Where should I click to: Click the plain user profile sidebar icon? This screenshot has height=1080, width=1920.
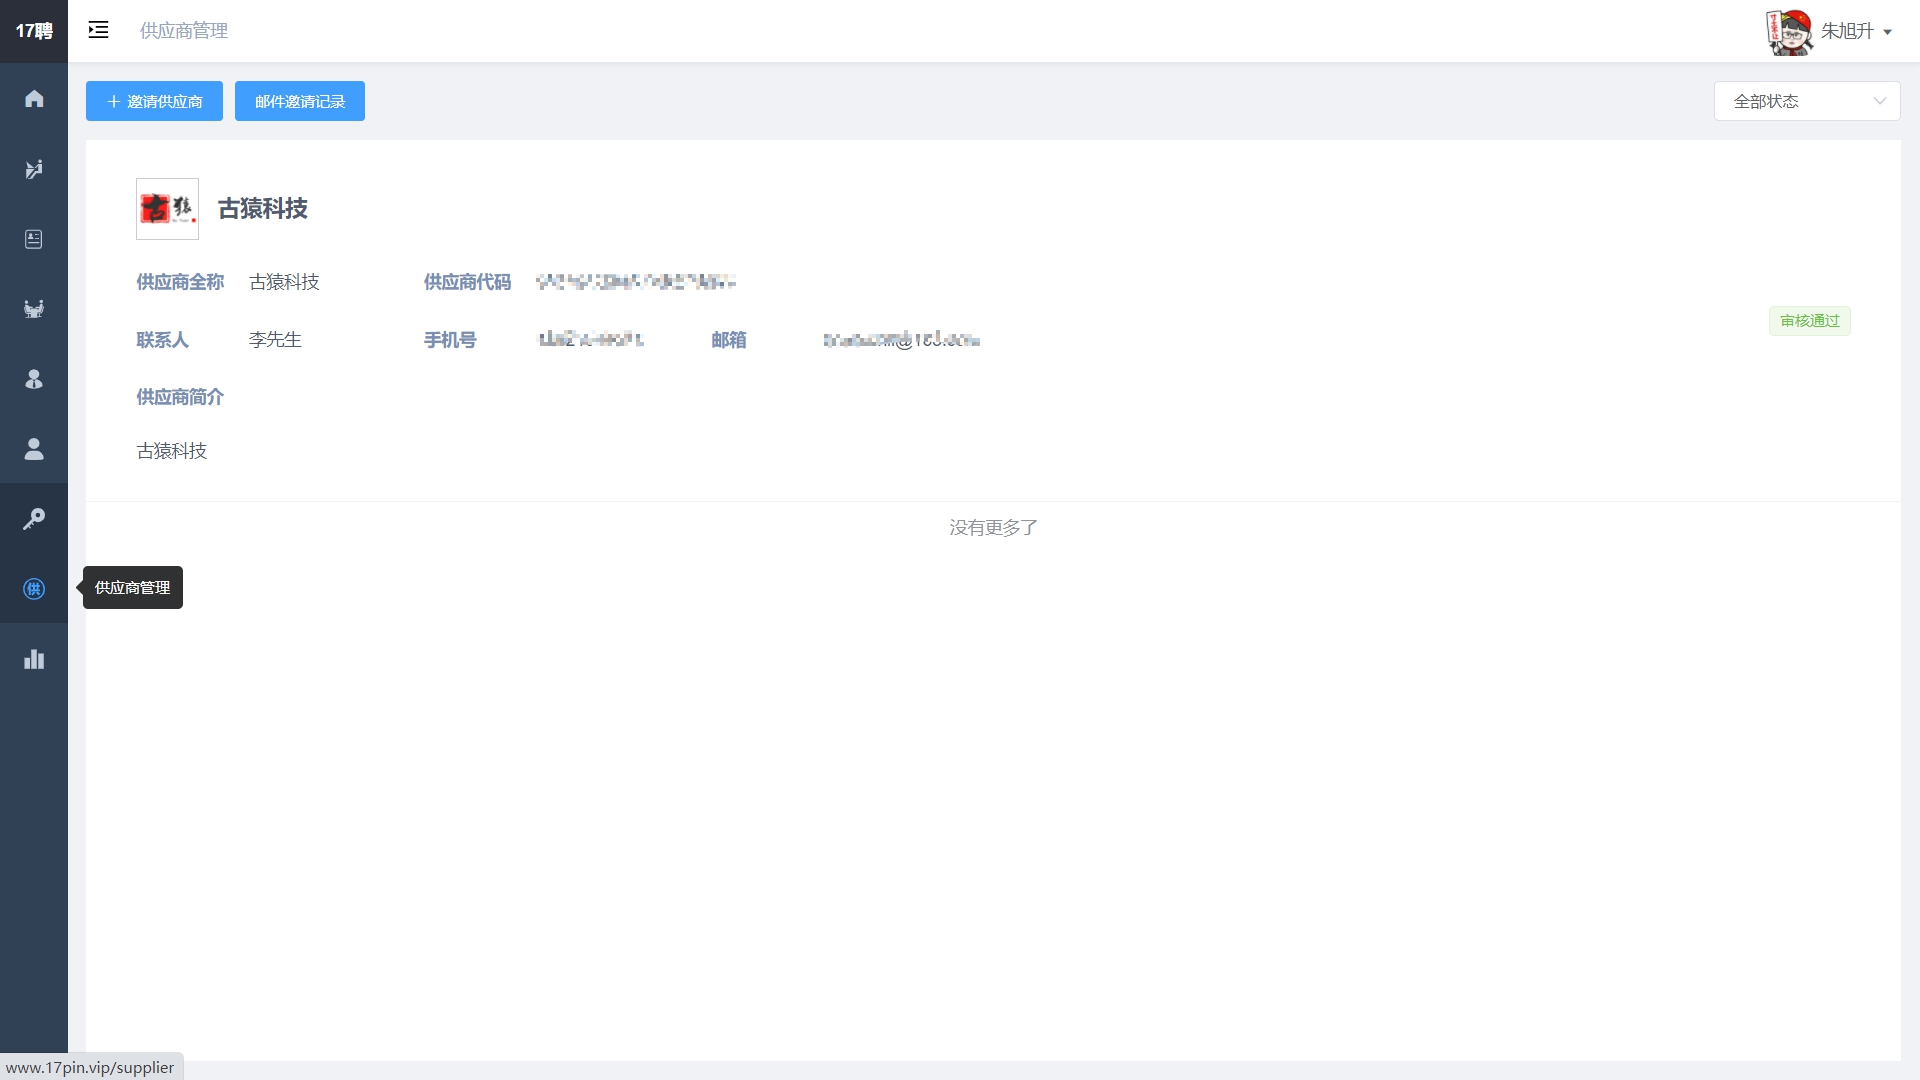pyautogui.click(x=34, y=449)
